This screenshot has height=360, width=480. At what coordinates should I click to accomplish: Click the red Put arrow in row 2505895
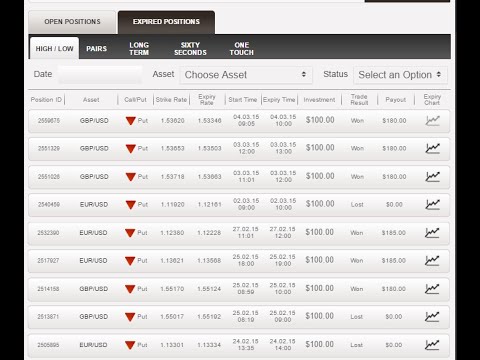point(130,345)
